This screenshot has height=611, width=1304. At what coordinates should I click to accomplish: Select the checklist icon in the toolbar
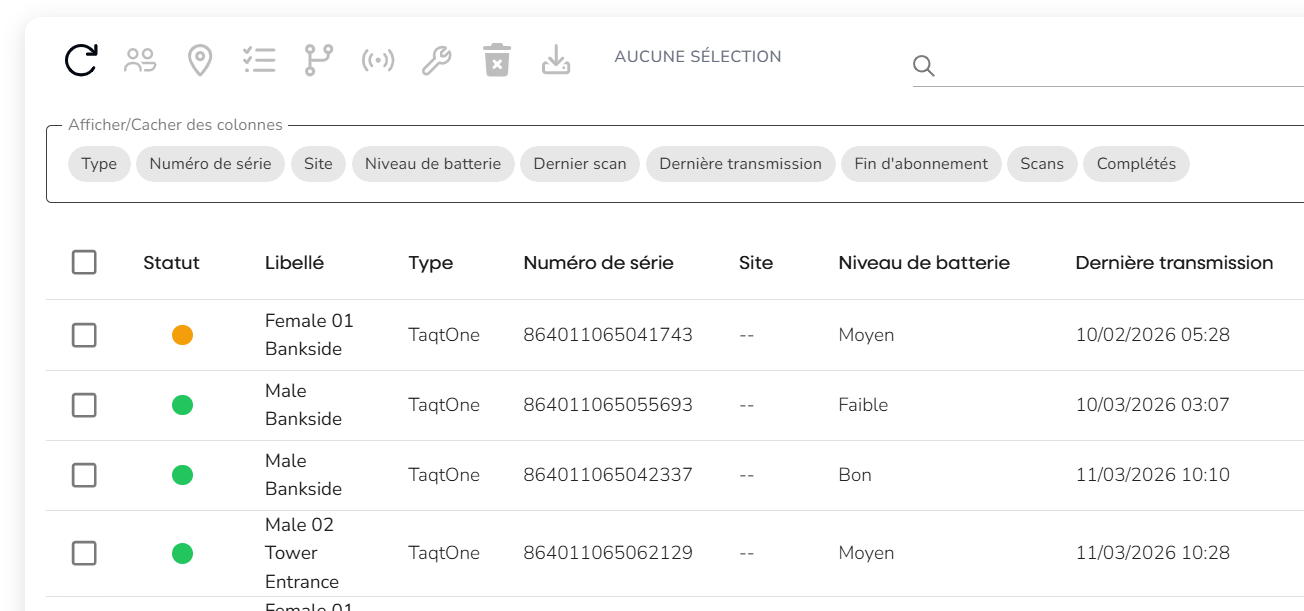[x=259, y=59]
